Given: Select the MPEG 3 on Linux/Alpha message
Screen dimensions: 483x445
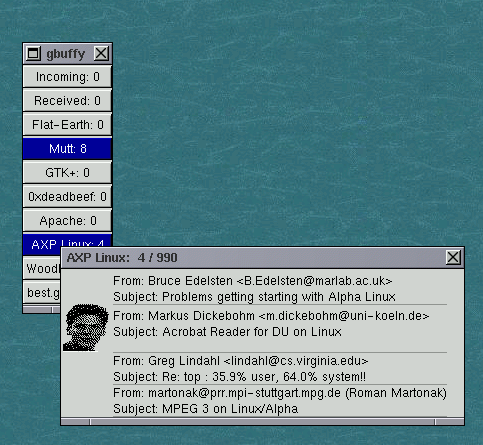Looking at the screenshot, I should point(280,401).
